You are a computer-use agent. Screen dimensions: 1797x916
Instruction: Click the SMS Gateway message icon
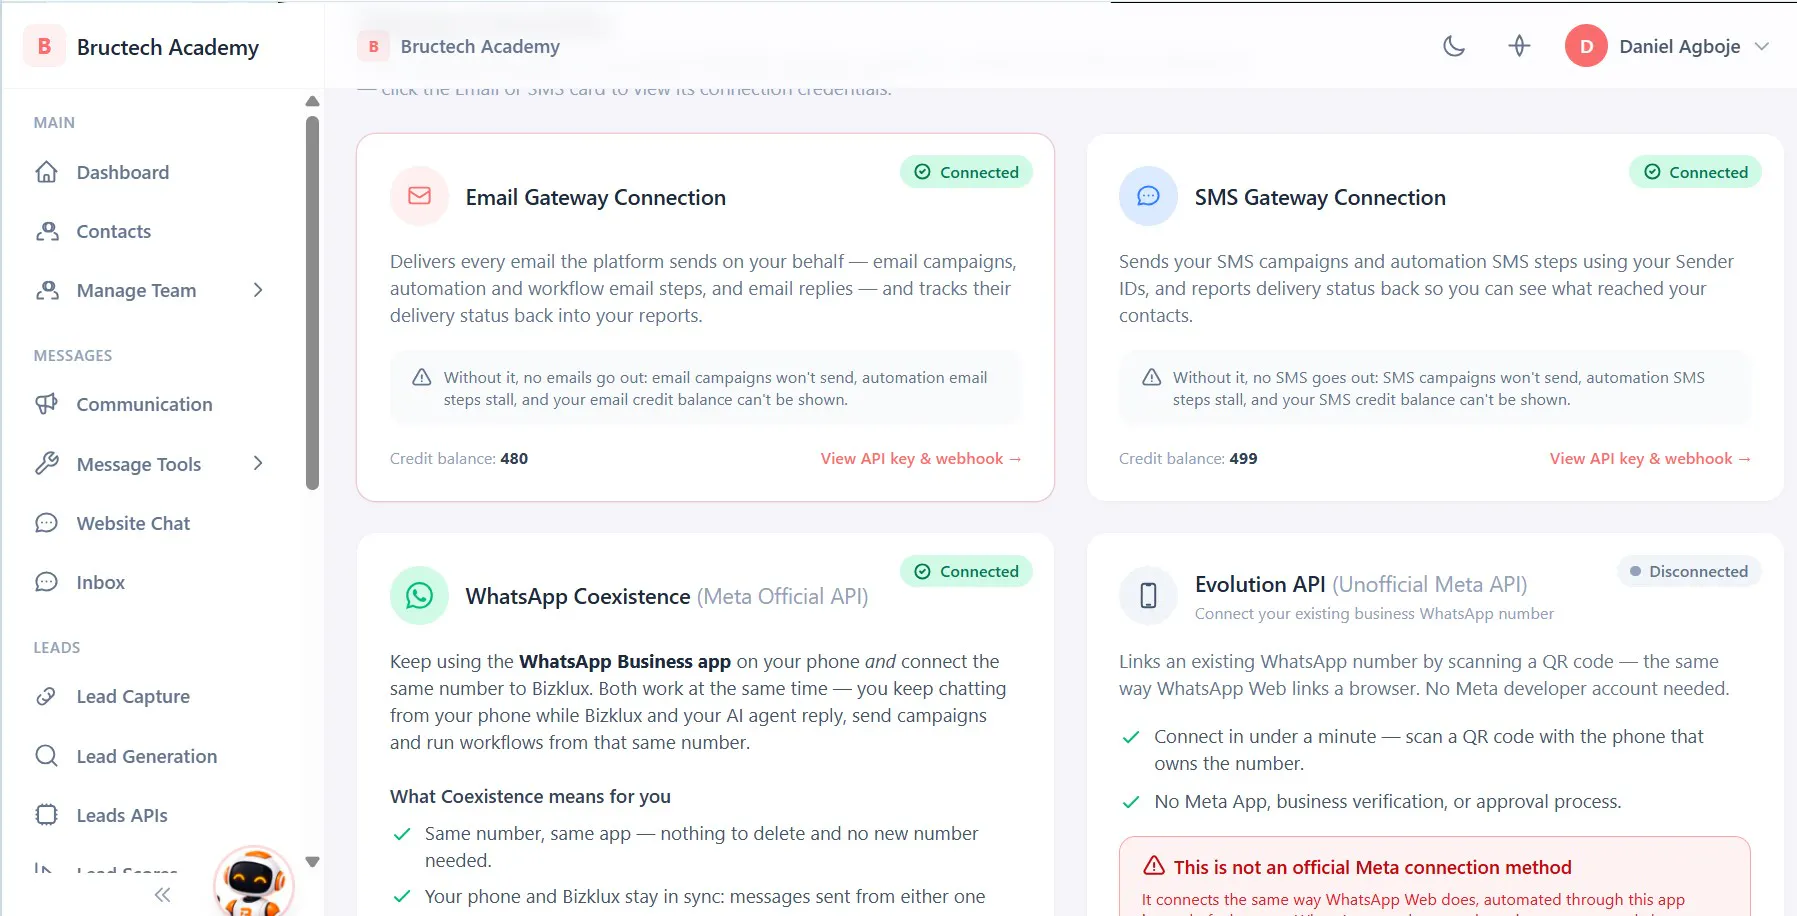[1148, 196]
